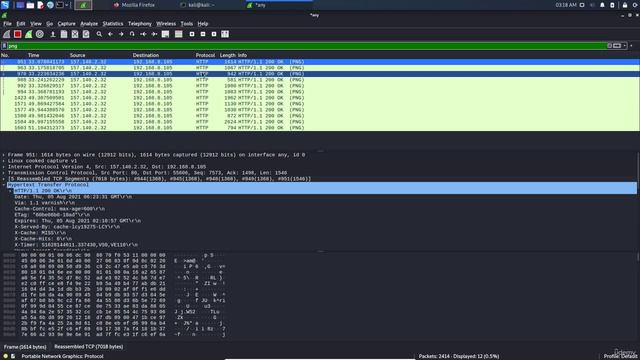
Task: Go to specified packet icon
Action: pos(132,34)
